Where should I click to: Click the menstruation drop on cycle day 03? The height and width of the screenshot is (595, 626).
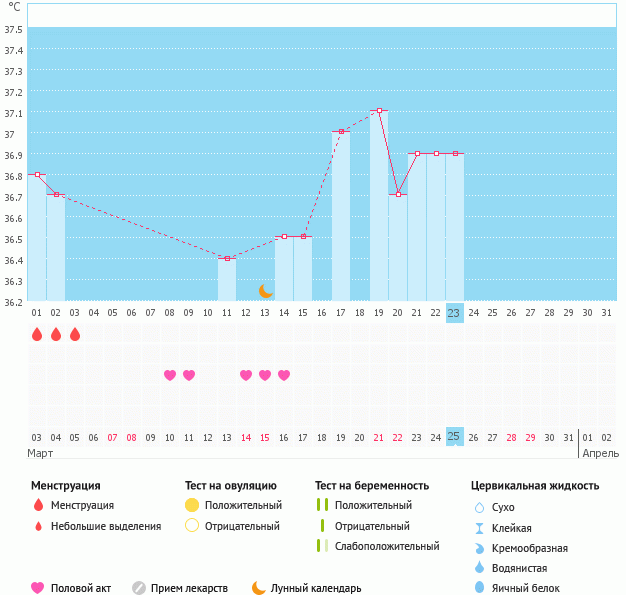[x=75, y=334]
